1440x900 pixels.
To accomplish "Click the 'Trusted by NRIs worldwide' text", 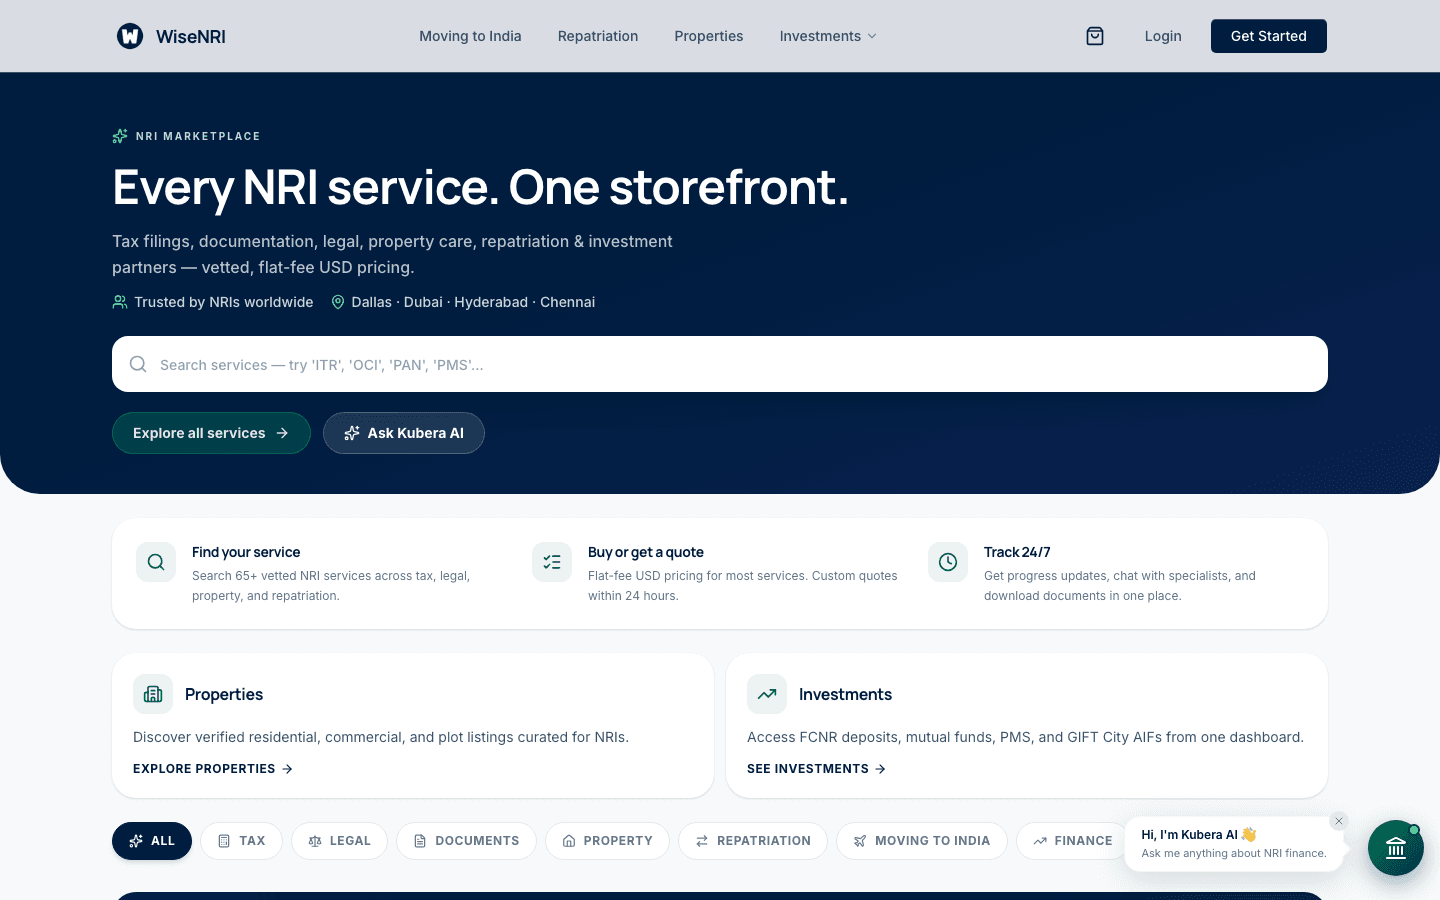I will pos(224,302).
